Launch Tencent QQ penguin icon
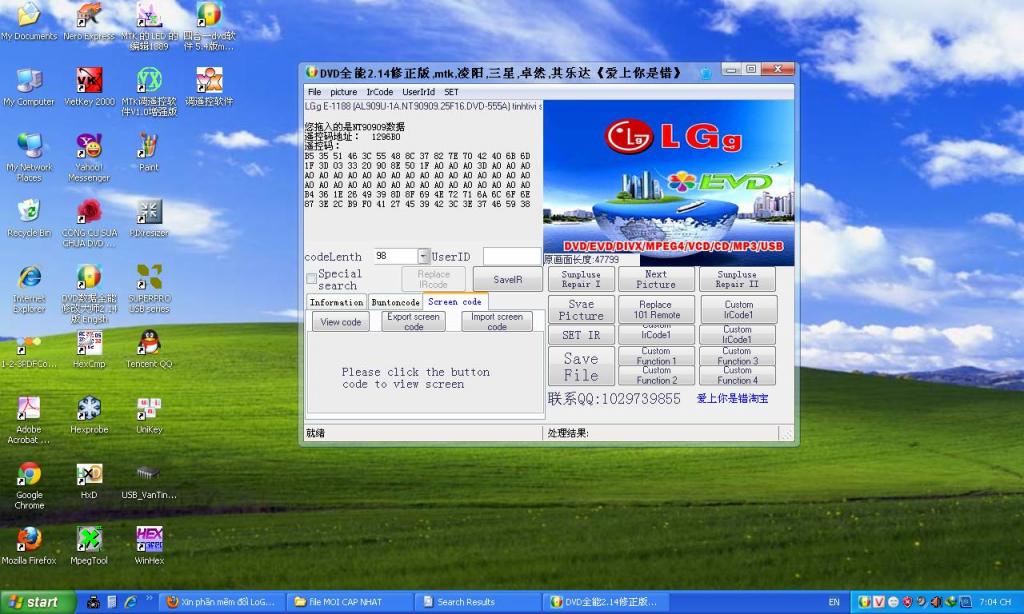This screenshot has height=614, width=1024. (x=149, y=344)
